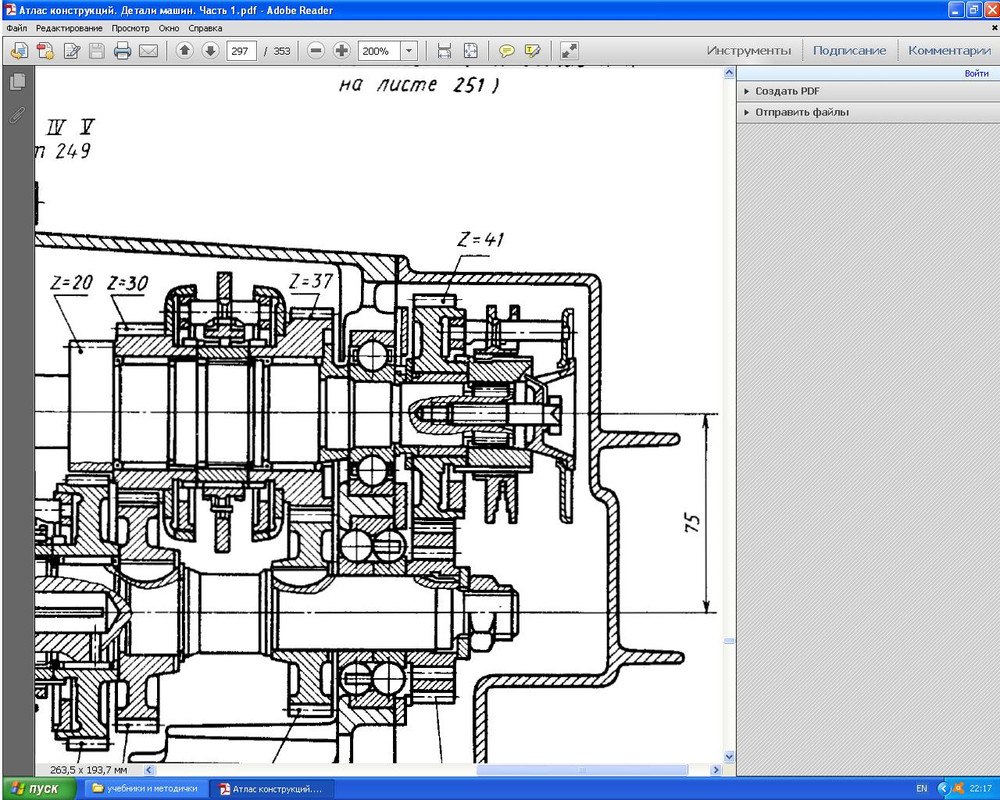Click the Send by email envelope icon
Image resolution: width=1000 pixels, height=800 pixels.
point(148,51)
